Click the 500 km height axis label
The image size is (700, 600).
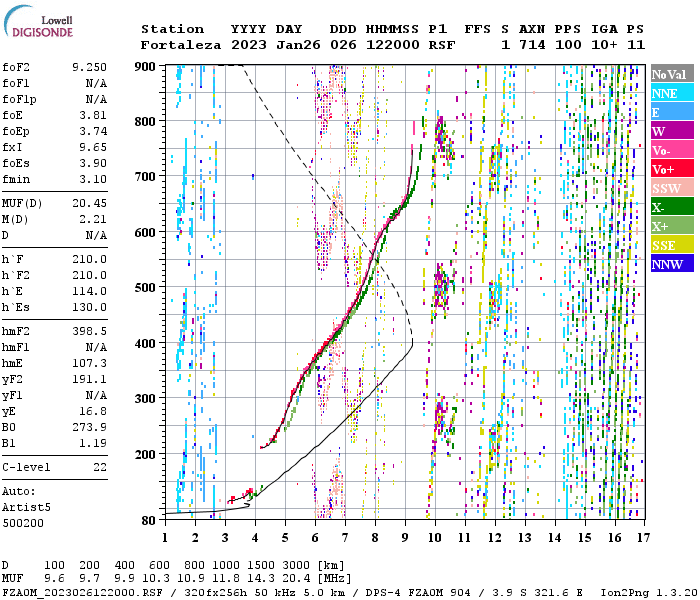tap(145, 288)
